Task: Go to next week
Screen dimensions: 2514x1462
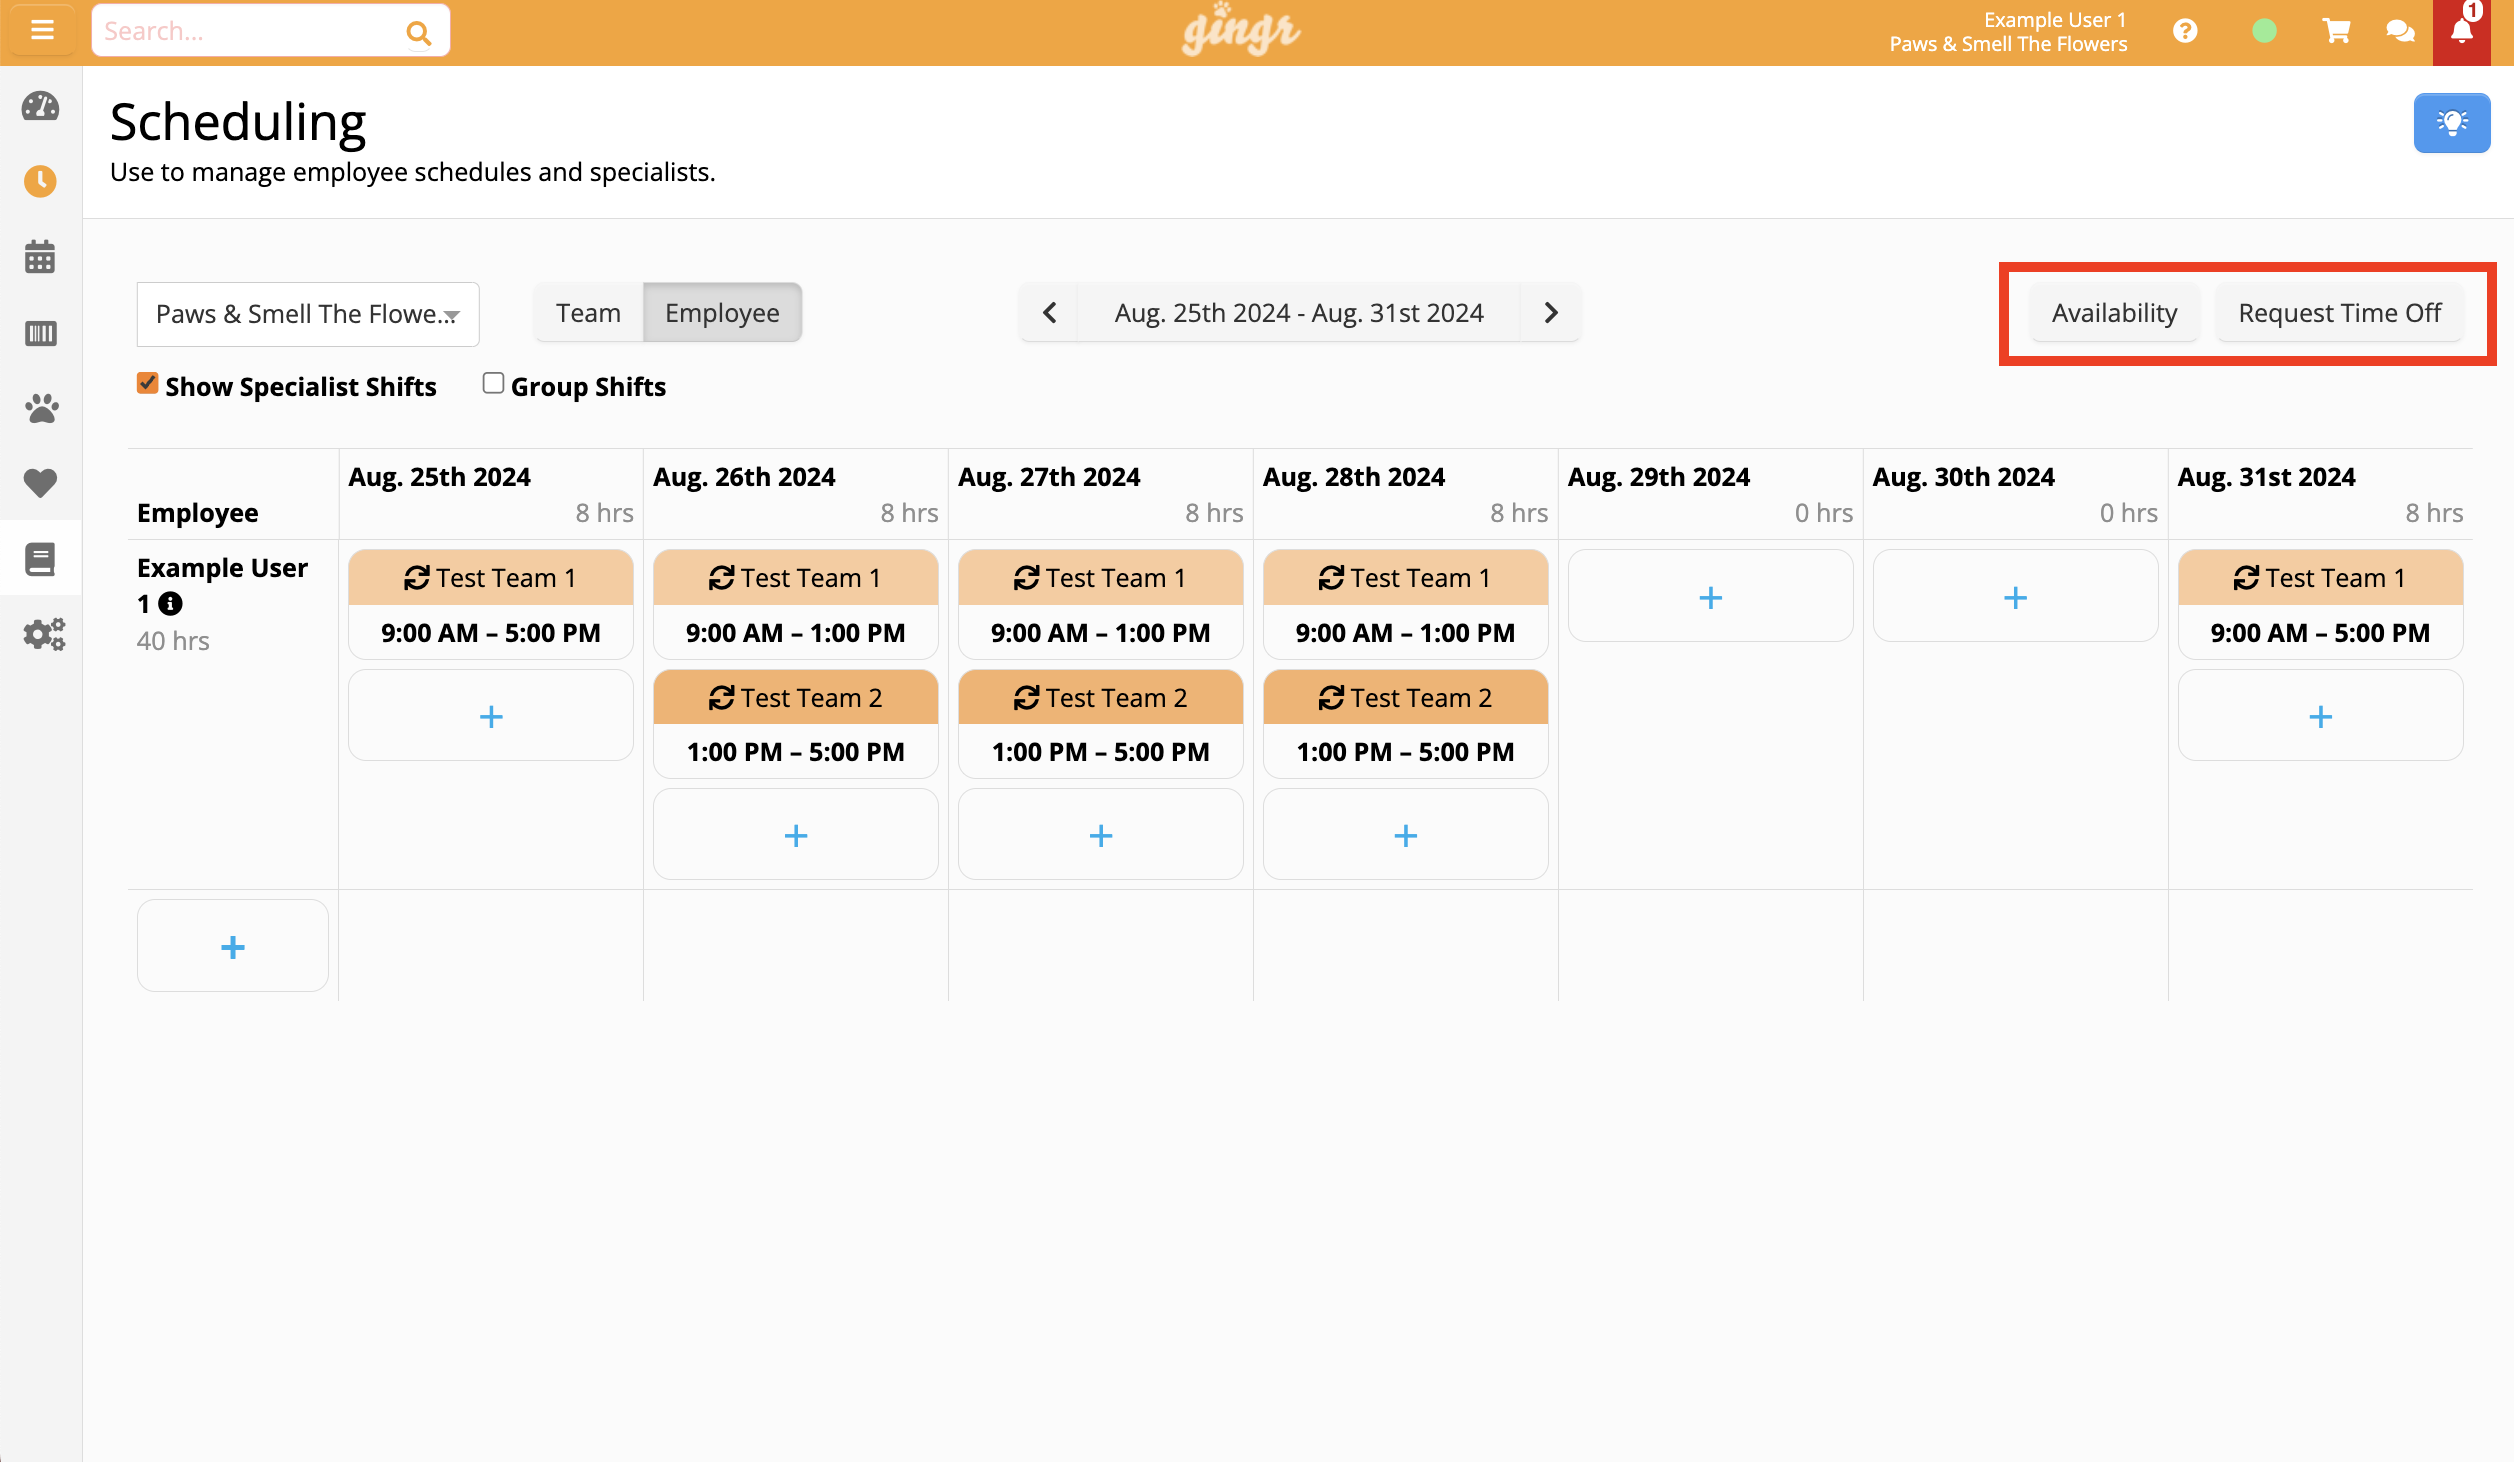Action: point(1550,313)
